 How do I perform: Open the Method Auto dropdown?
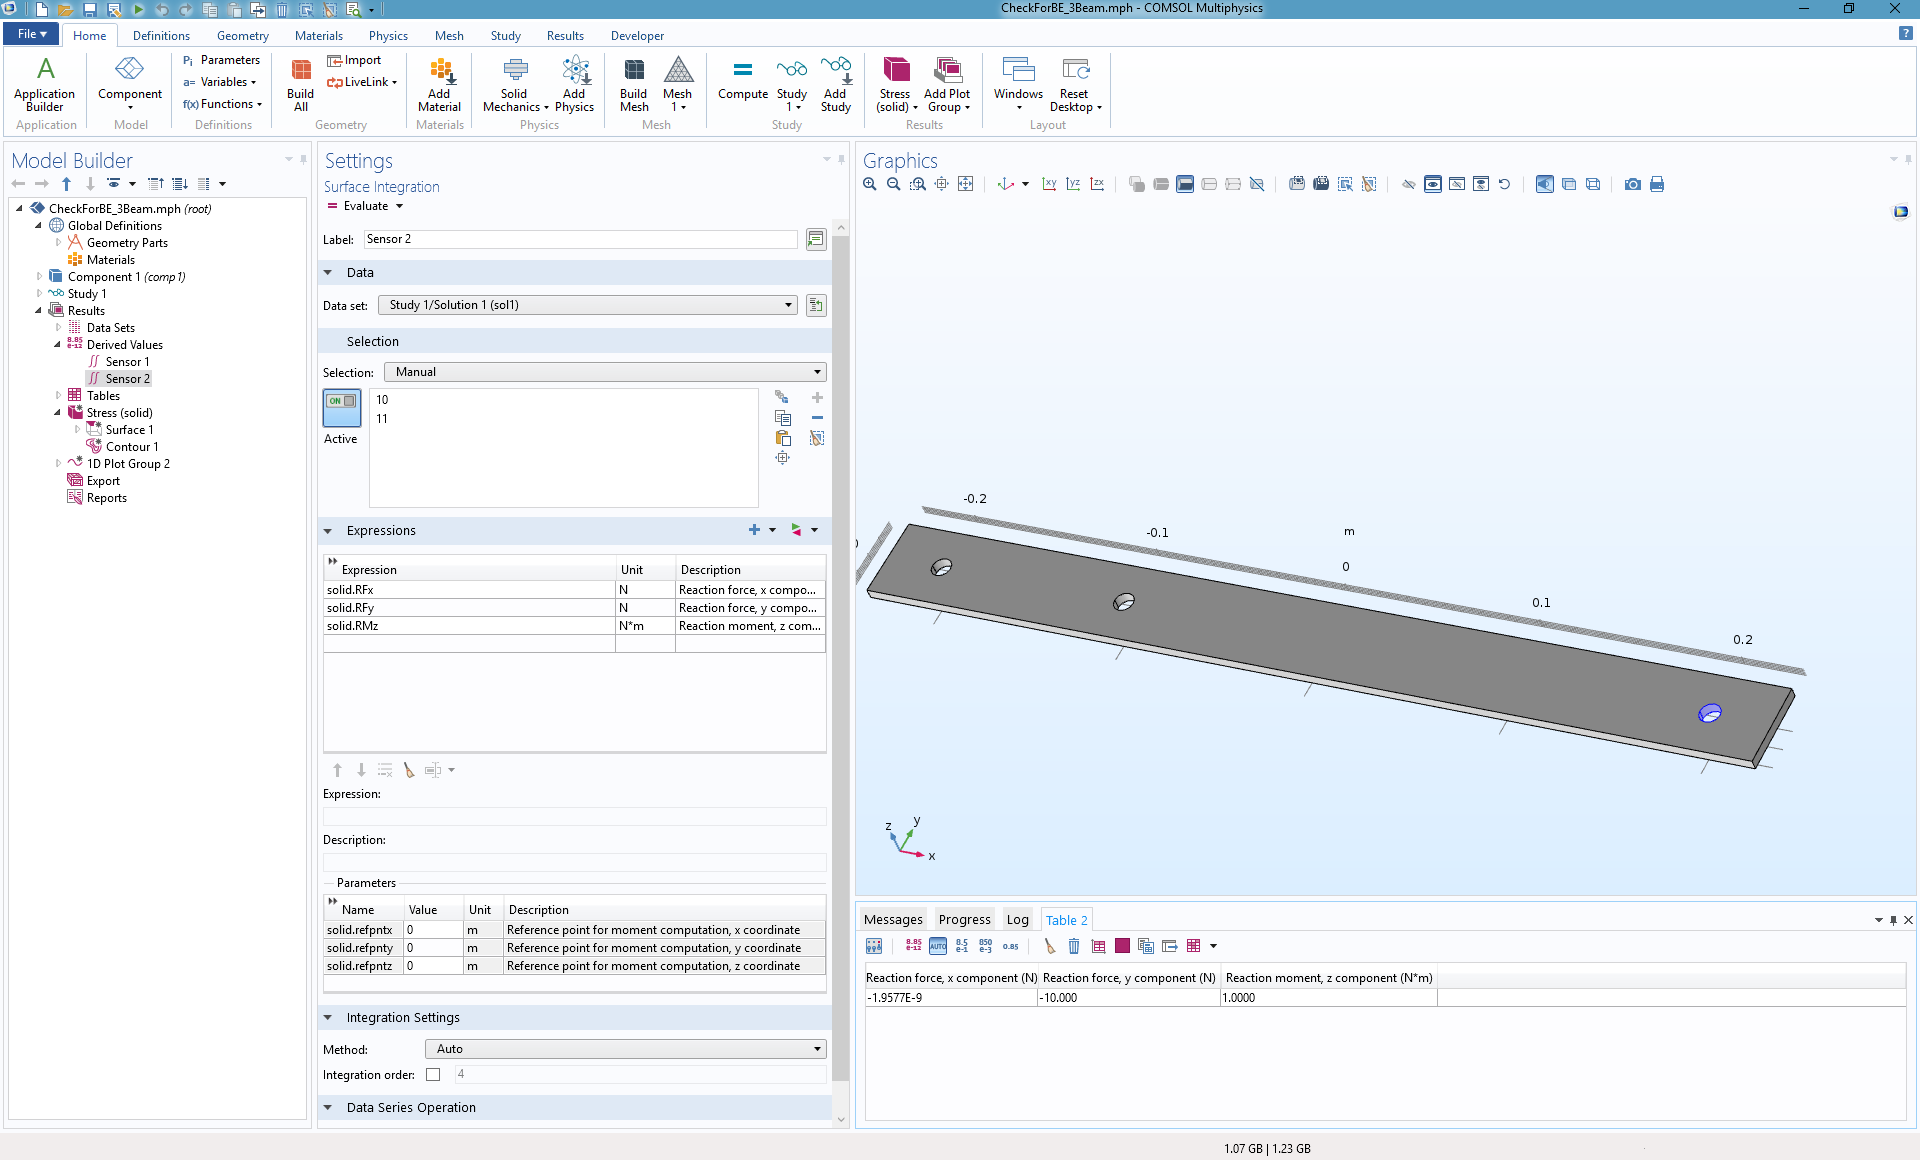coord(626,1049)
